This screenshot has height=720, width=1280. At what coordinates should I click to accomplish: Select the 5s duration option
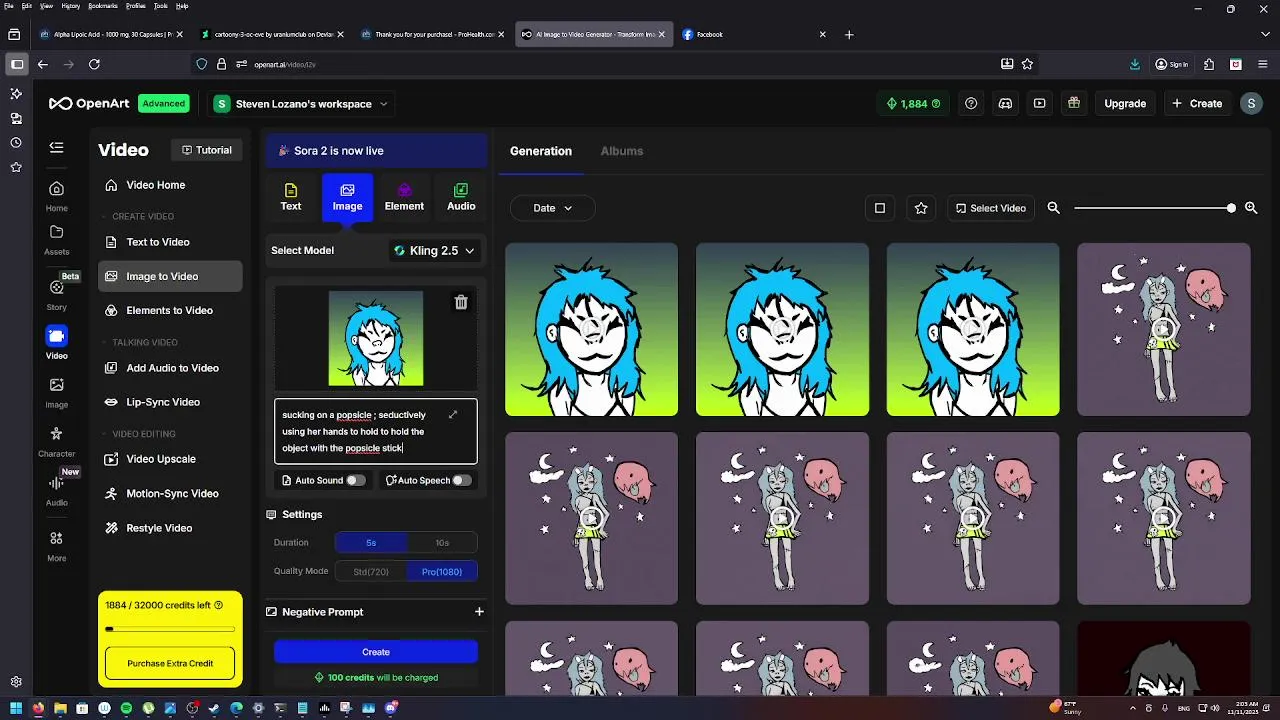[x=371, y=543]
